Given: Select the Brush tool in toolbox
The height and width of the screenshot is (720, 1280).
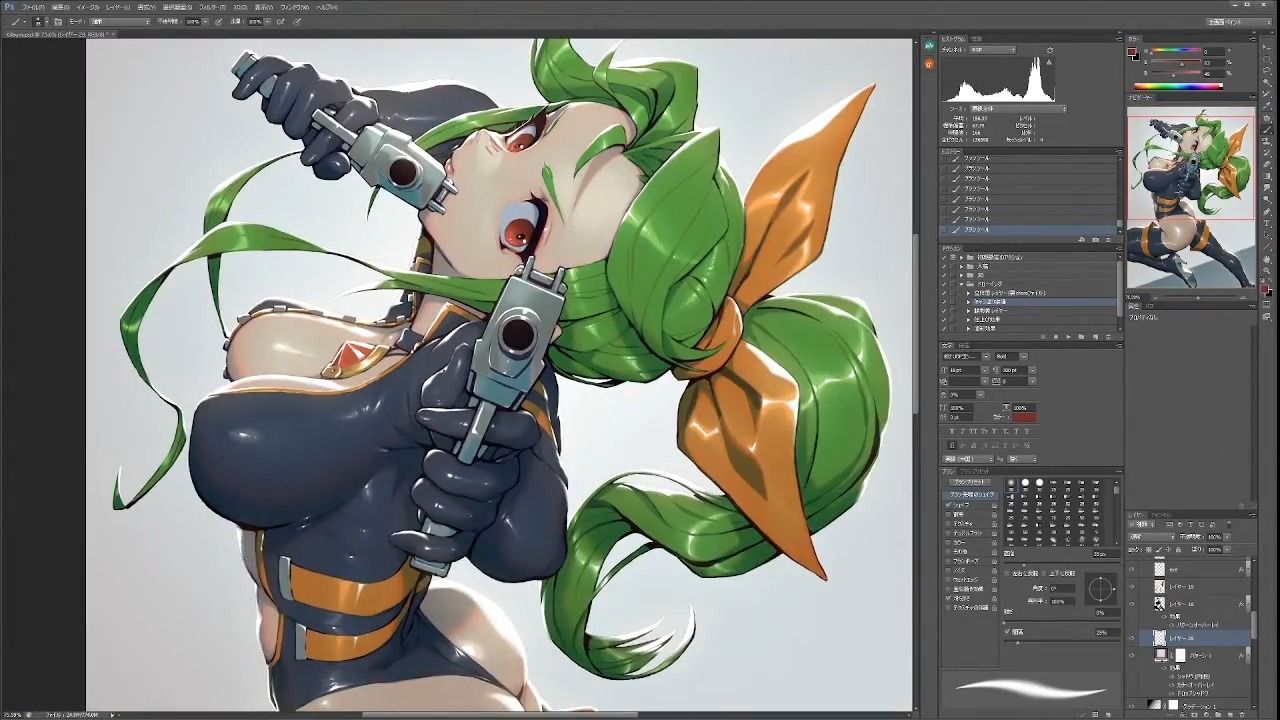Looking at the screenshot, I should (x=1266, y=130).
